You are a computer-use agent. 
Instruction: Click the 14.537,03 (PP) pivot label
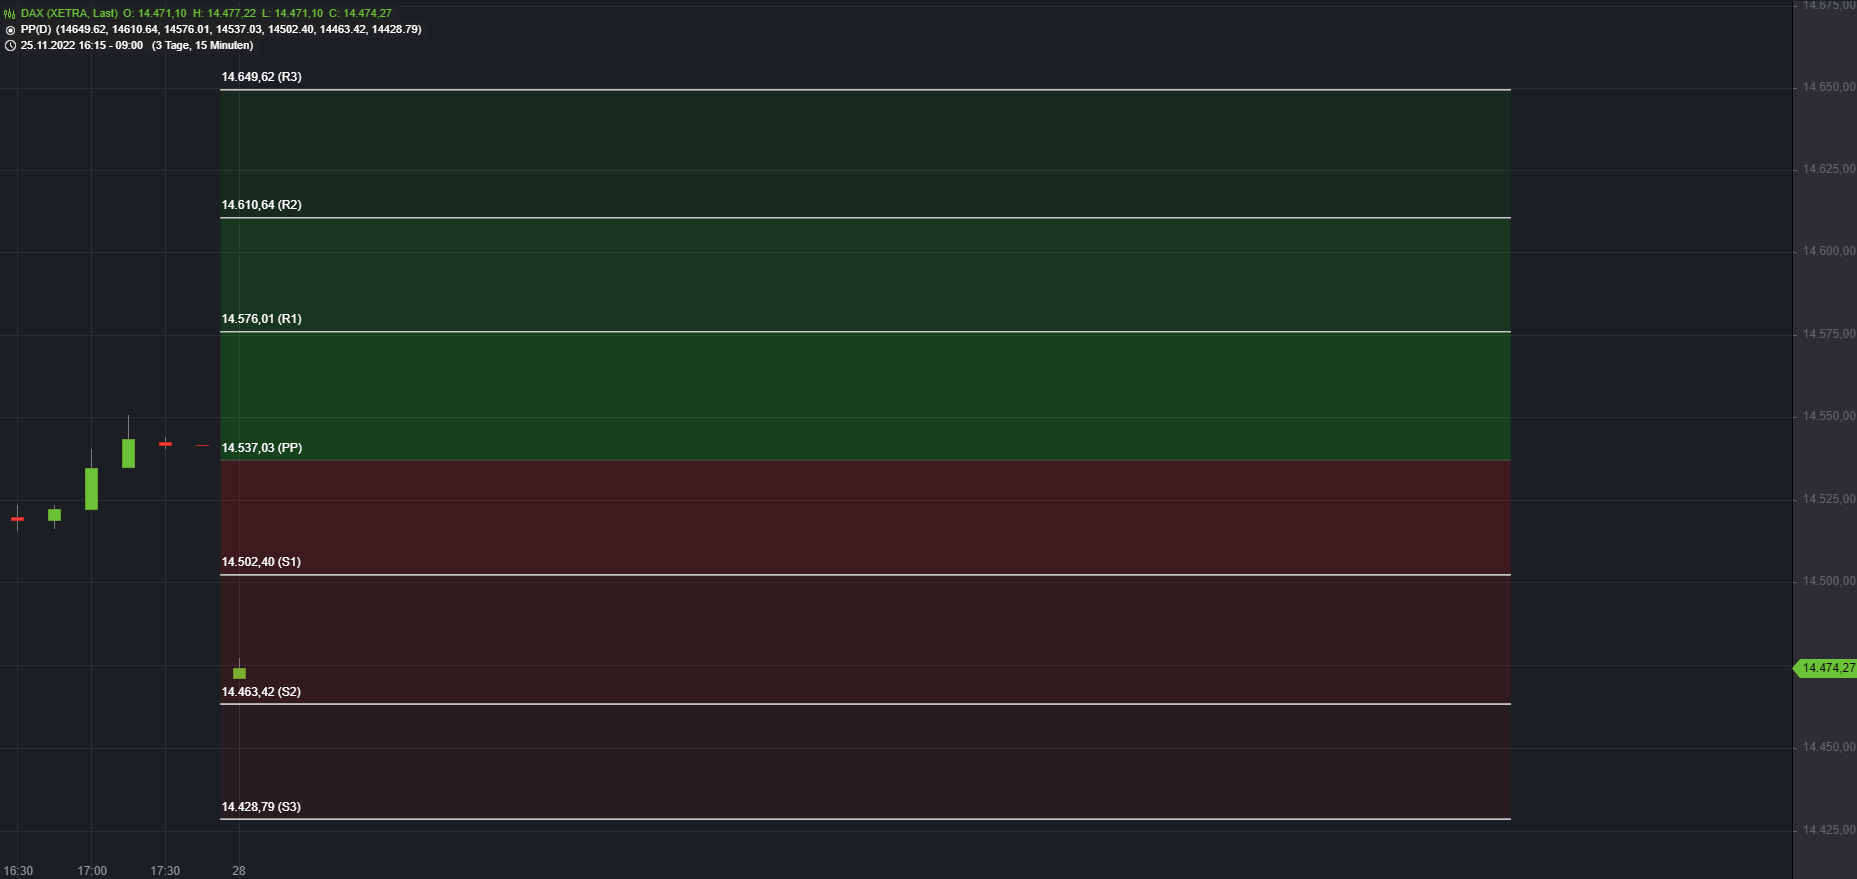click(261, 448)
